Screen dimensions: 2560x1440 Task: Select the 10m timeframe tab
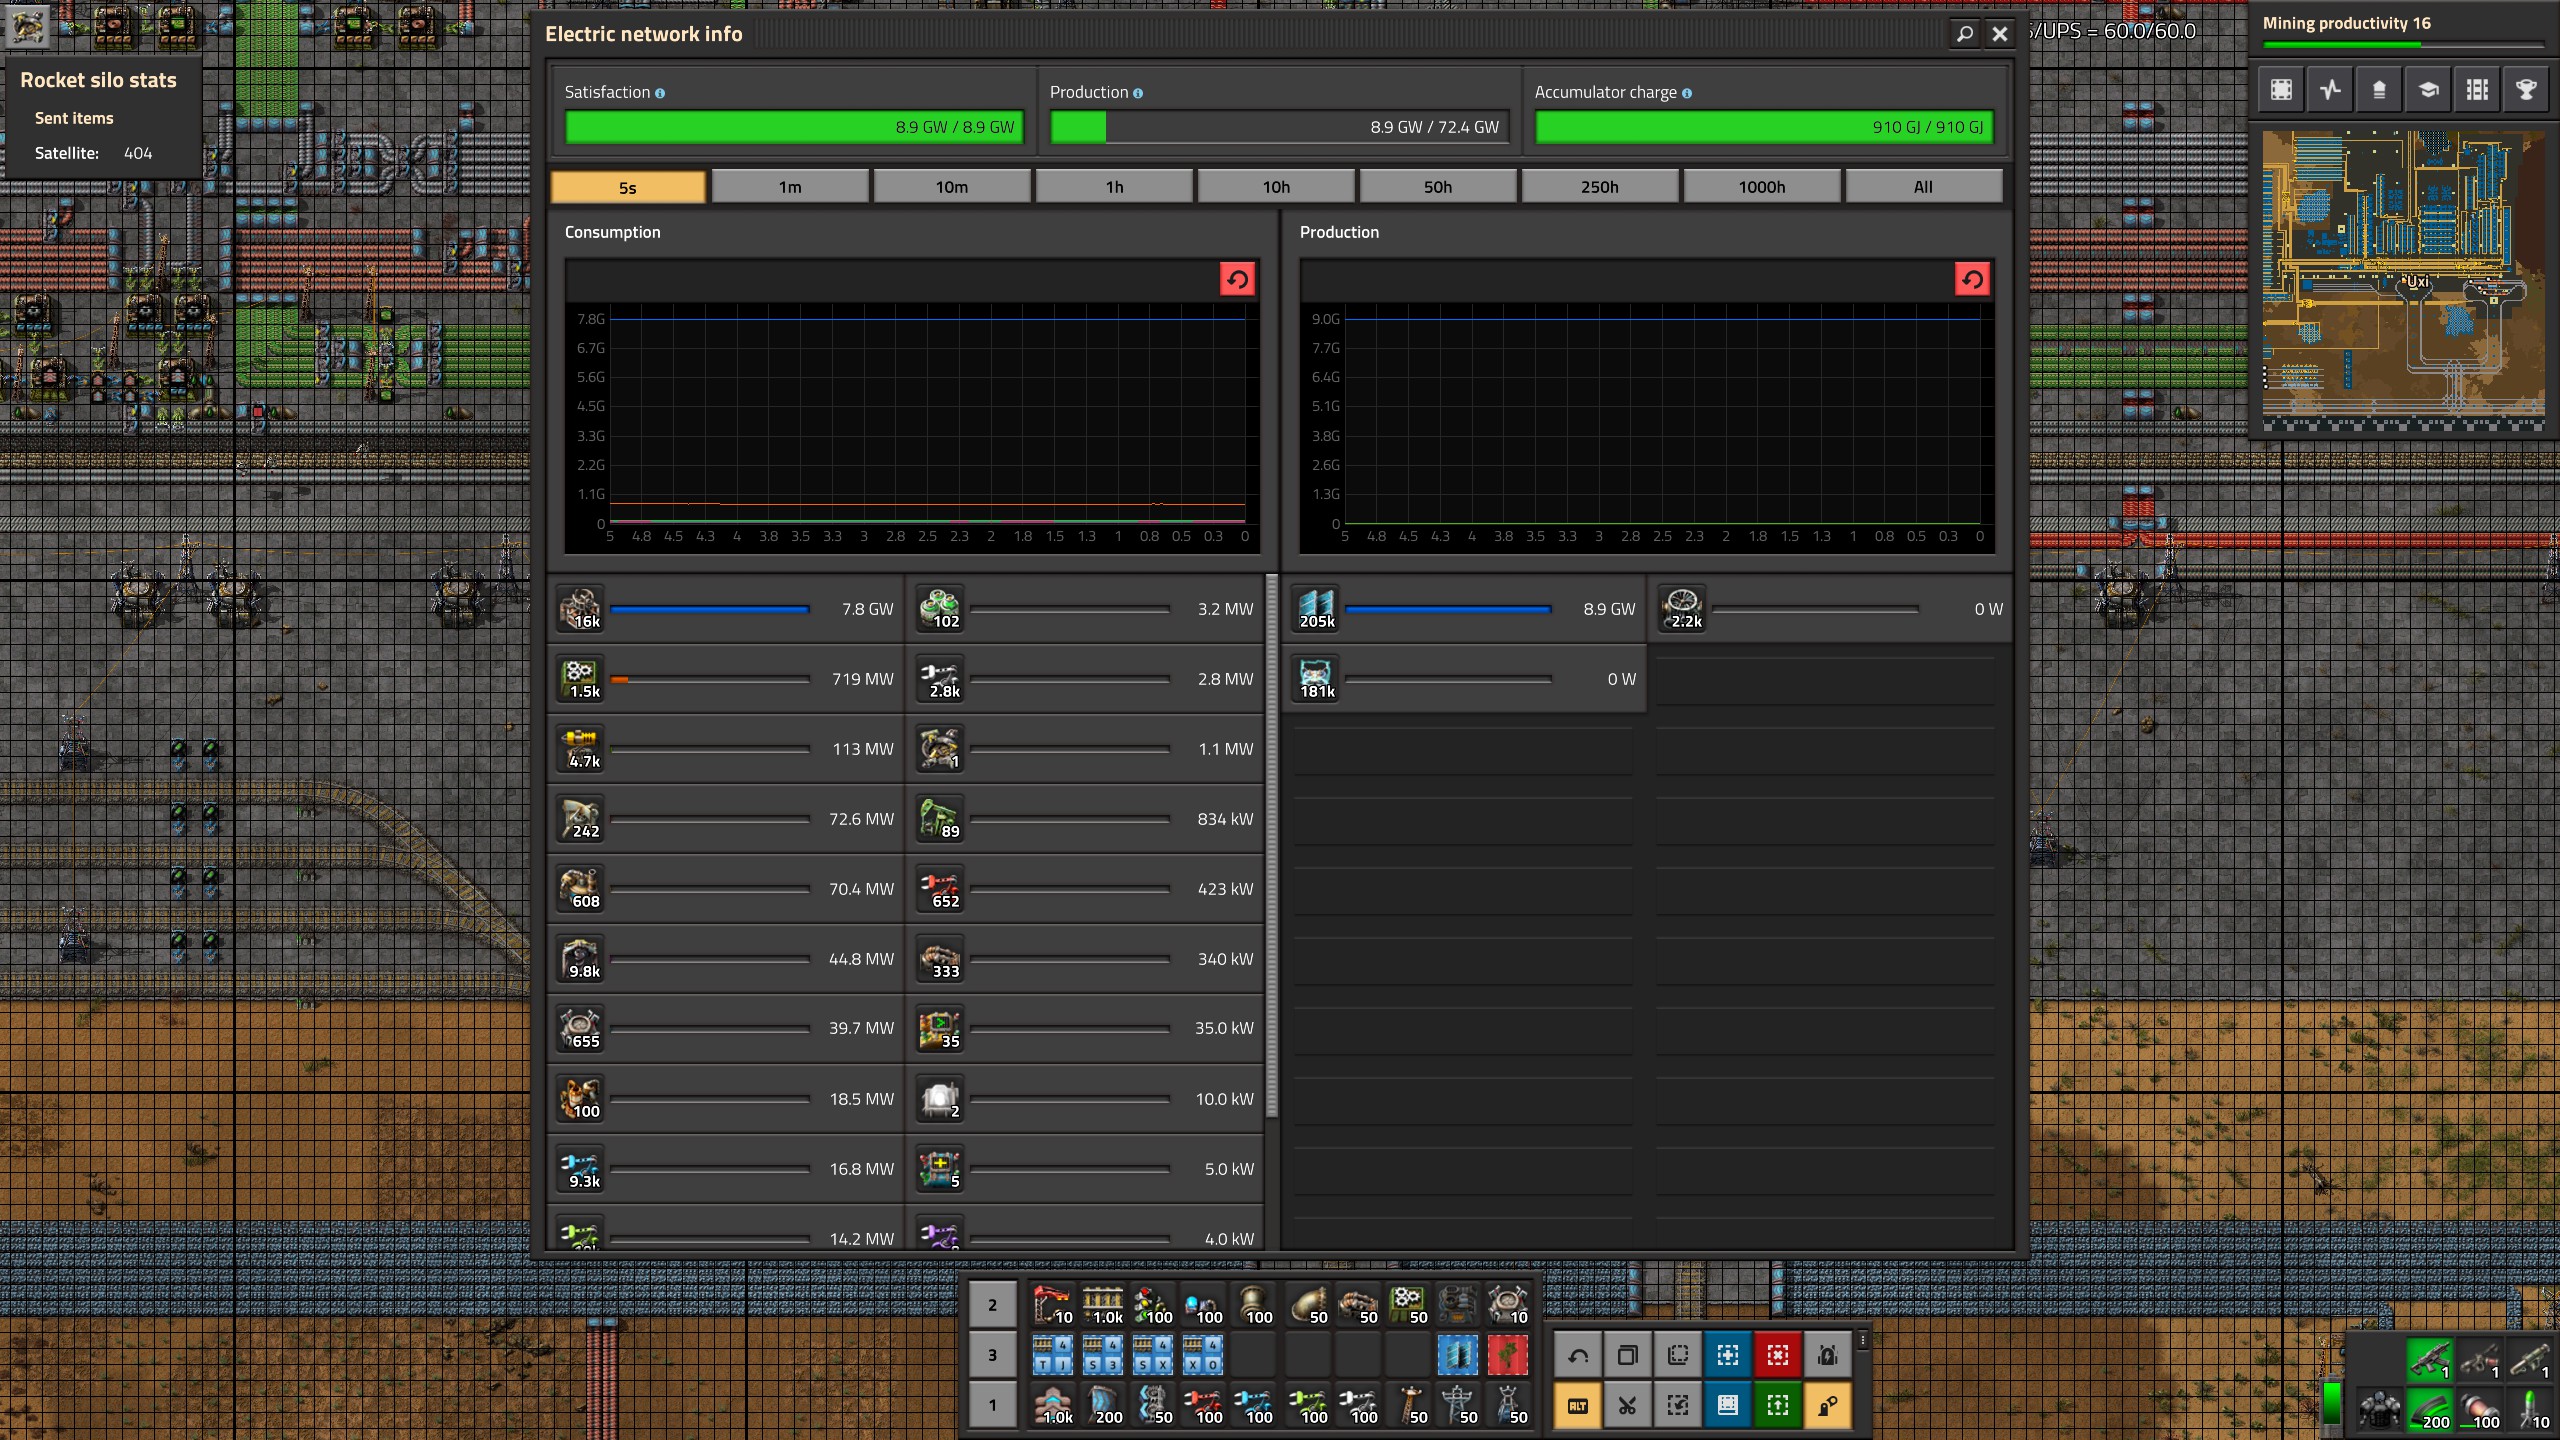[x=951, y=187]
